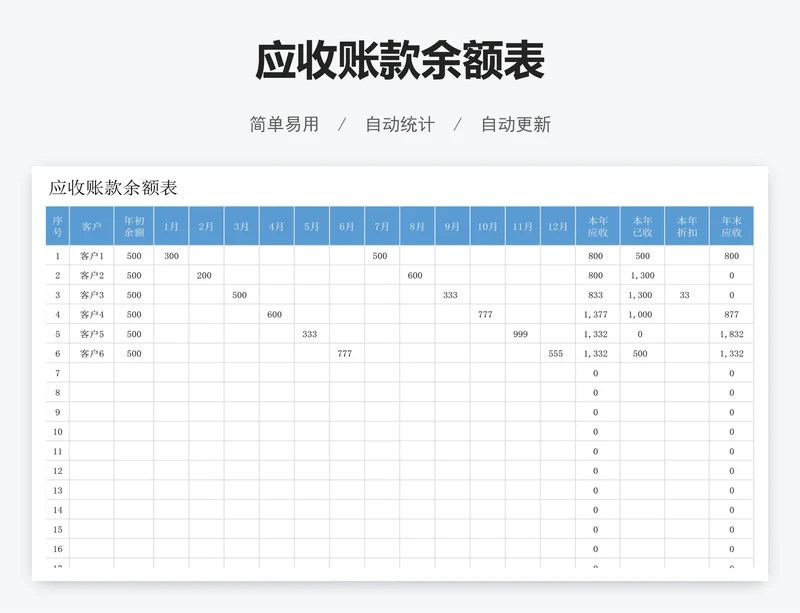Click the 777 cell in 客户4's row
Viewport: 800px width, 613px height.
488,314
